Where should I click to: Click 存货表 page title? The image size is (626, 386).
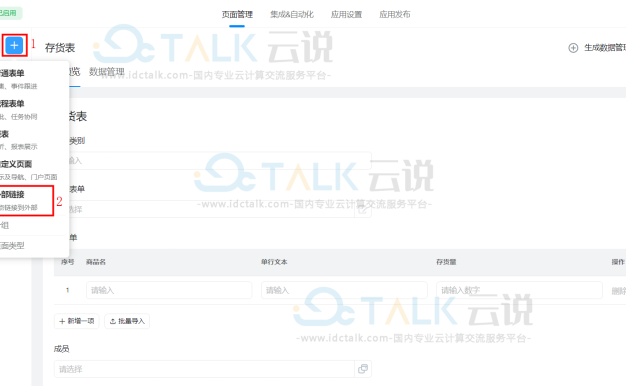(x=60, y=48)
